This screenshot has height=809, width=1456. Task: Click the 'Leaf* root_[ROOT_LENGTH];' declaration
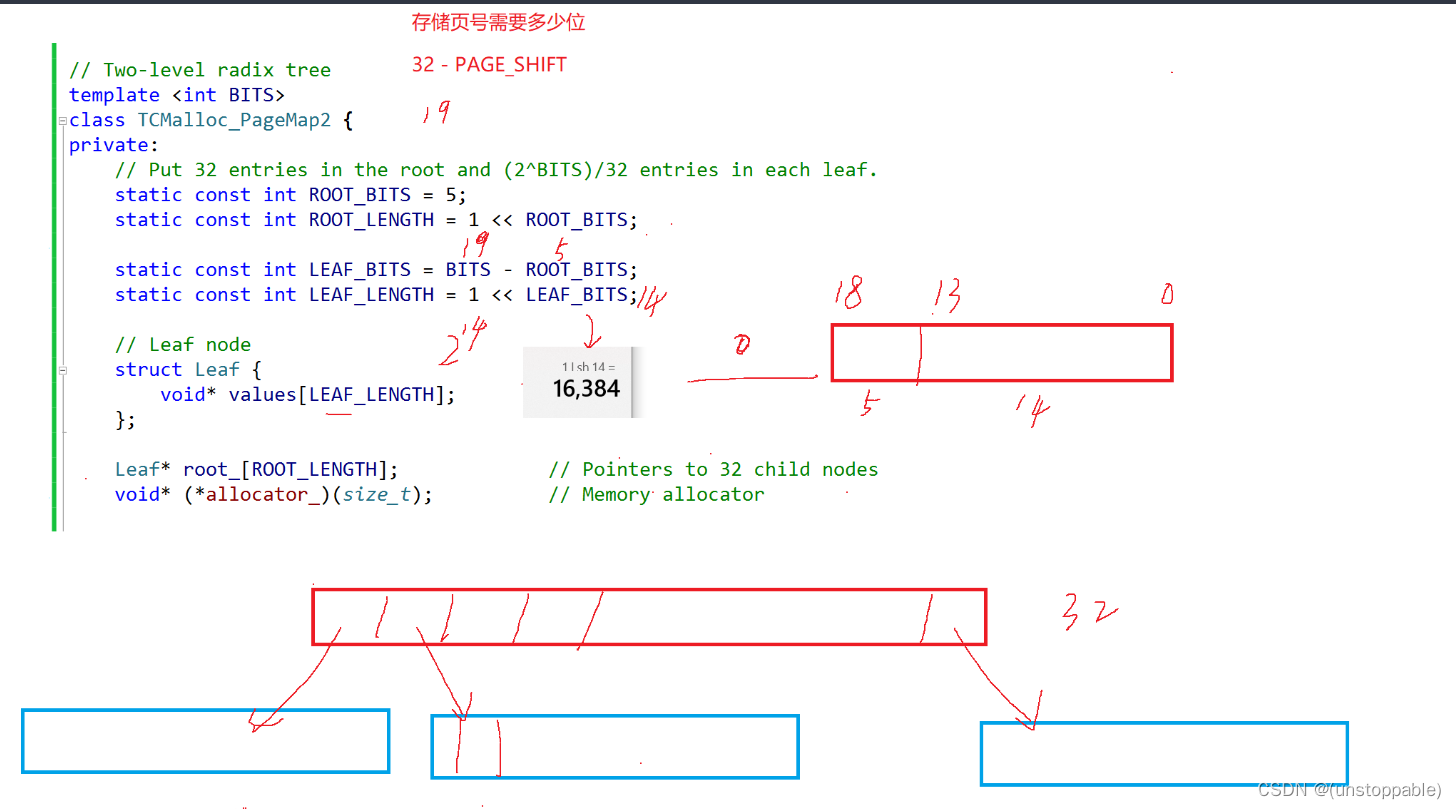coord(257,469)
